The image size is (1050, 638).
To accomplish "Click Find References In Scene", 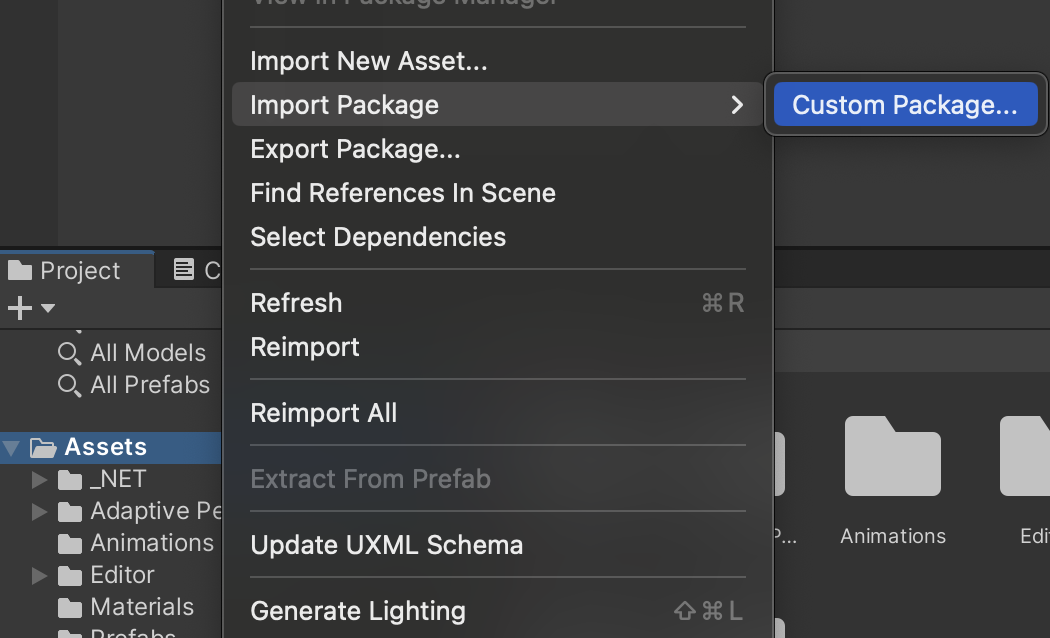I will 403,193.
